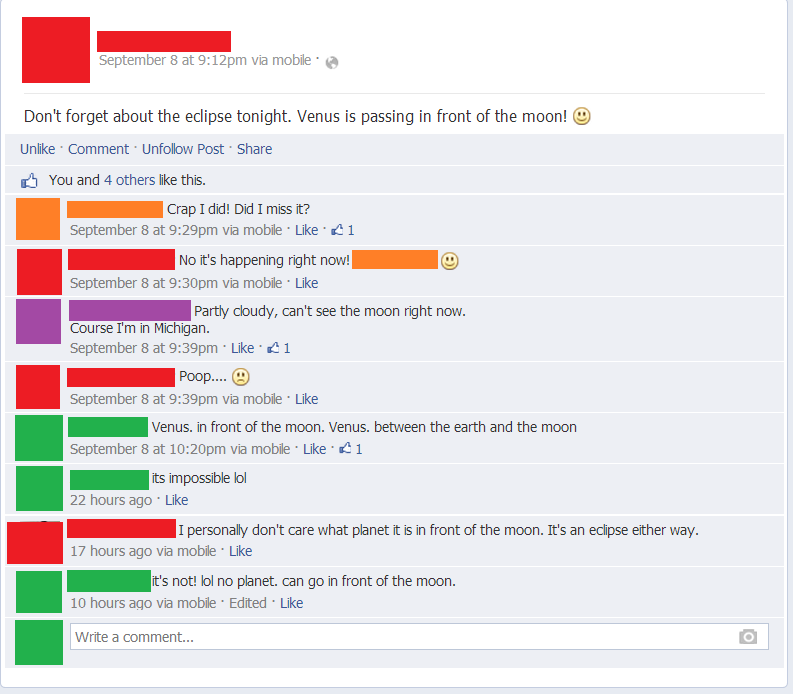The image size is (793, 694).
Task: Click thumbs-up count on 9:29pm comment
Action: pyautogui.click(x=342, y=230)
